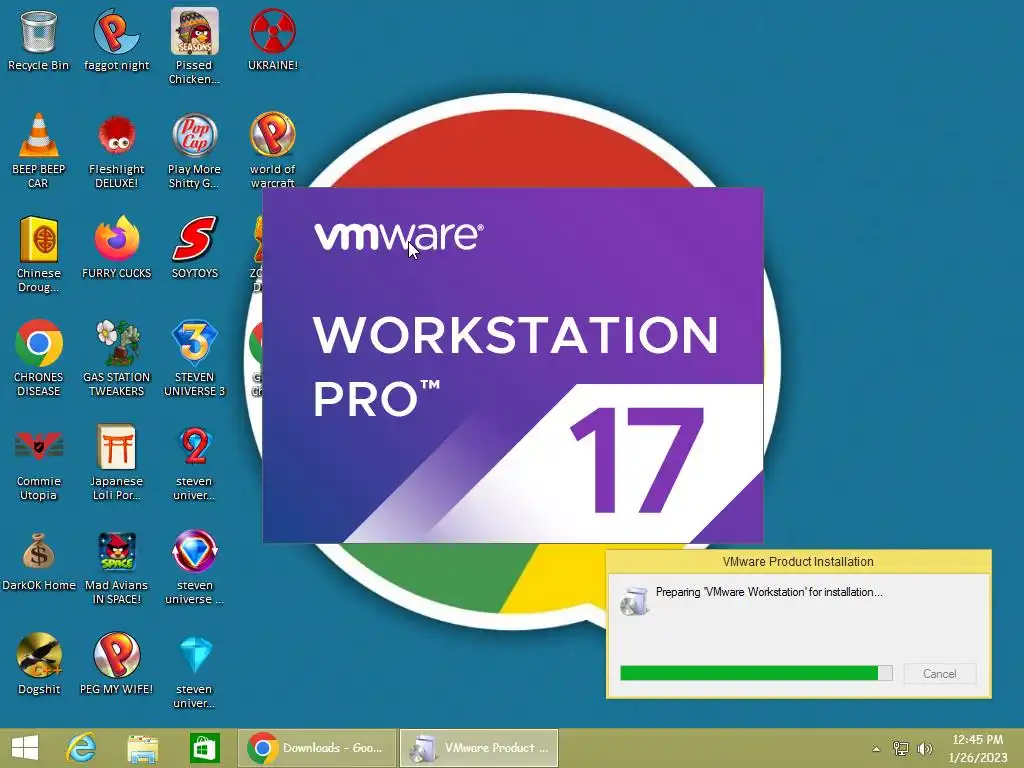Click the 'VMware Product Installation' title bar
1024x768 pixels.
click(x=798, y=562)
